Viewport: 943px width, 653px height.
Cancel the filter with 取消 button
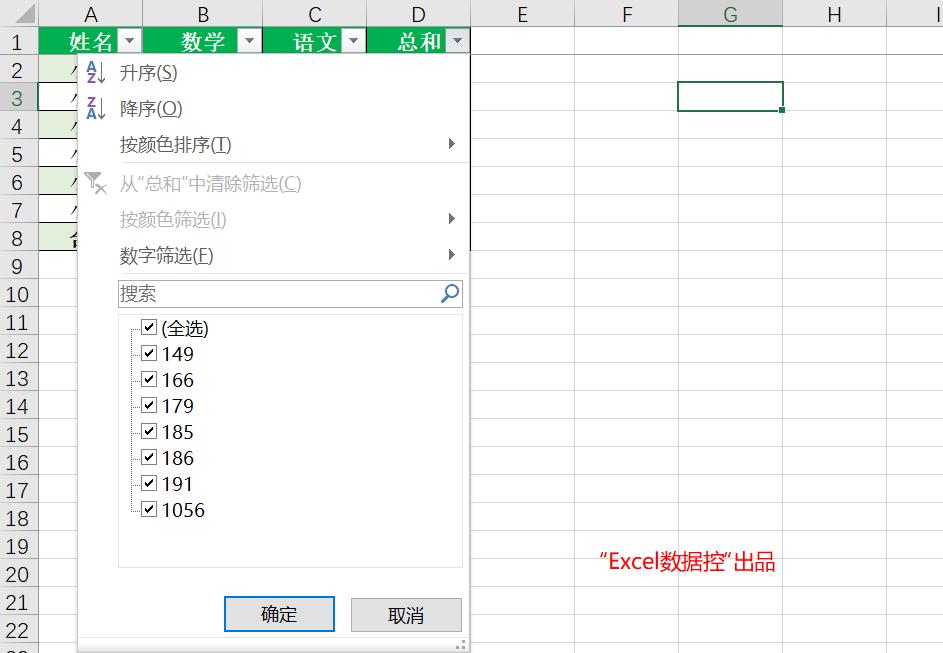[406, 614]
